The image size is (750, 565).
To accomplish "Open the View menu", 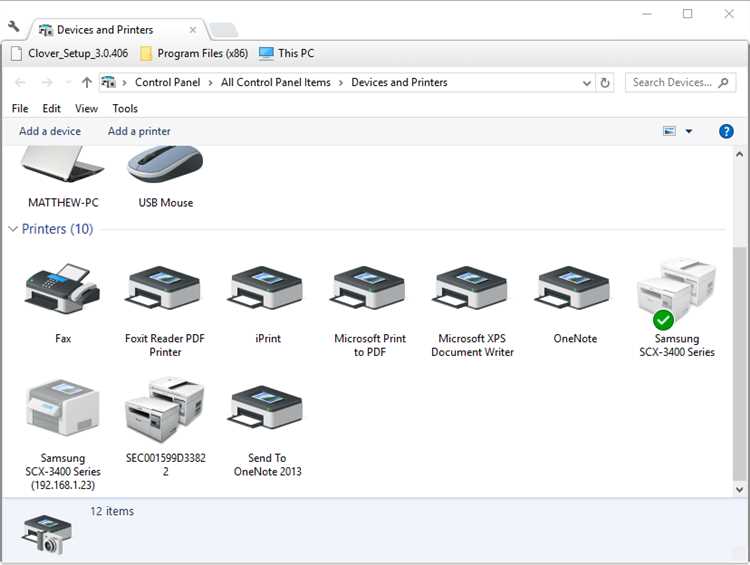I will tap(87, 109).
